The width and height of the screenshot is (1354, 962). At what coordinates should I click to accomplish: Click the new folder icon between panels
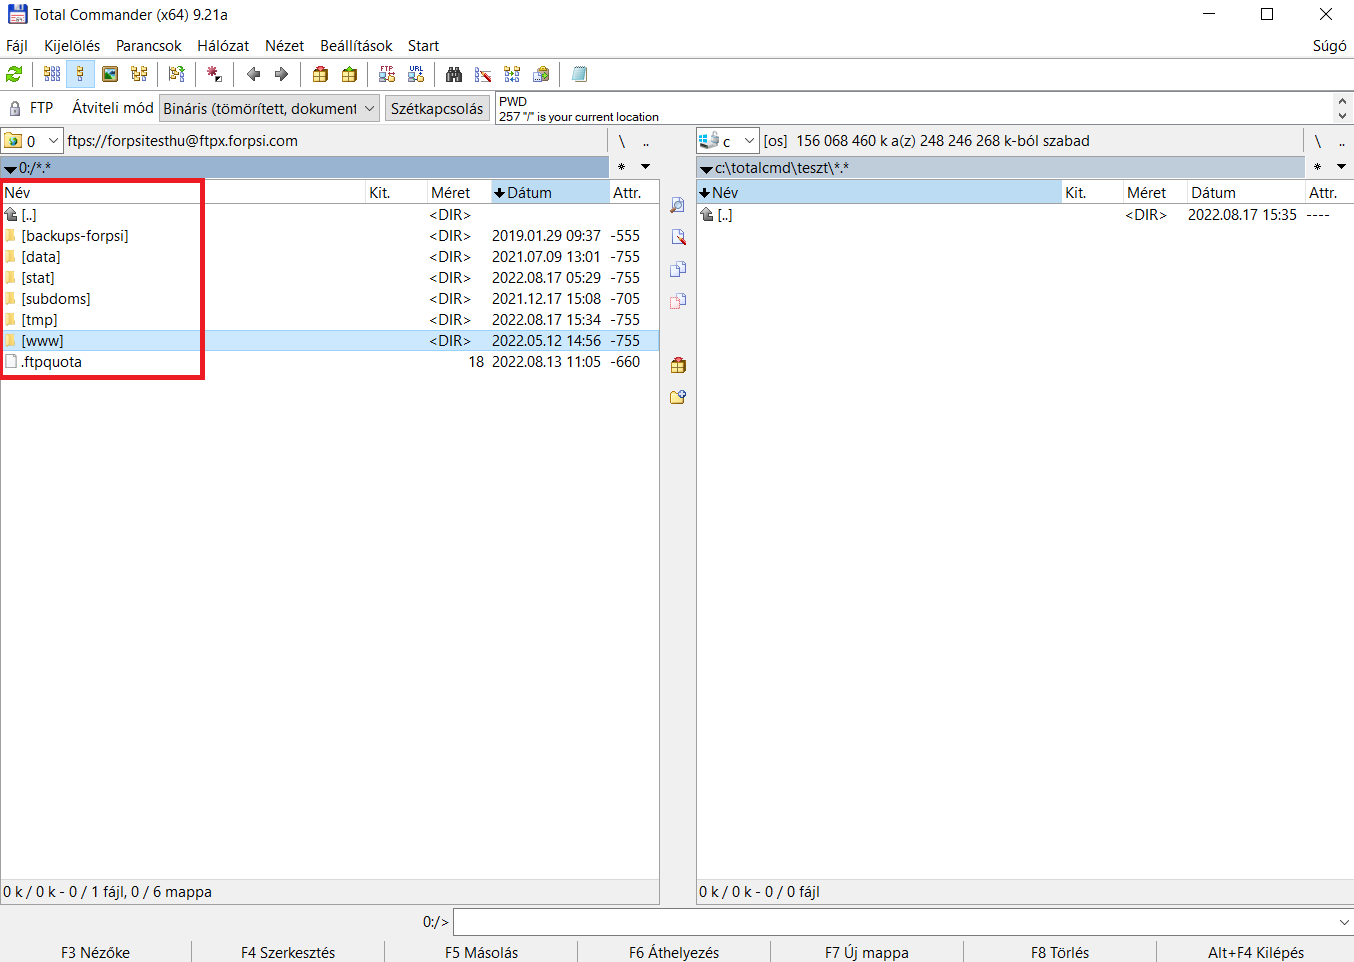pyautogui.click(x=678, y=397)
